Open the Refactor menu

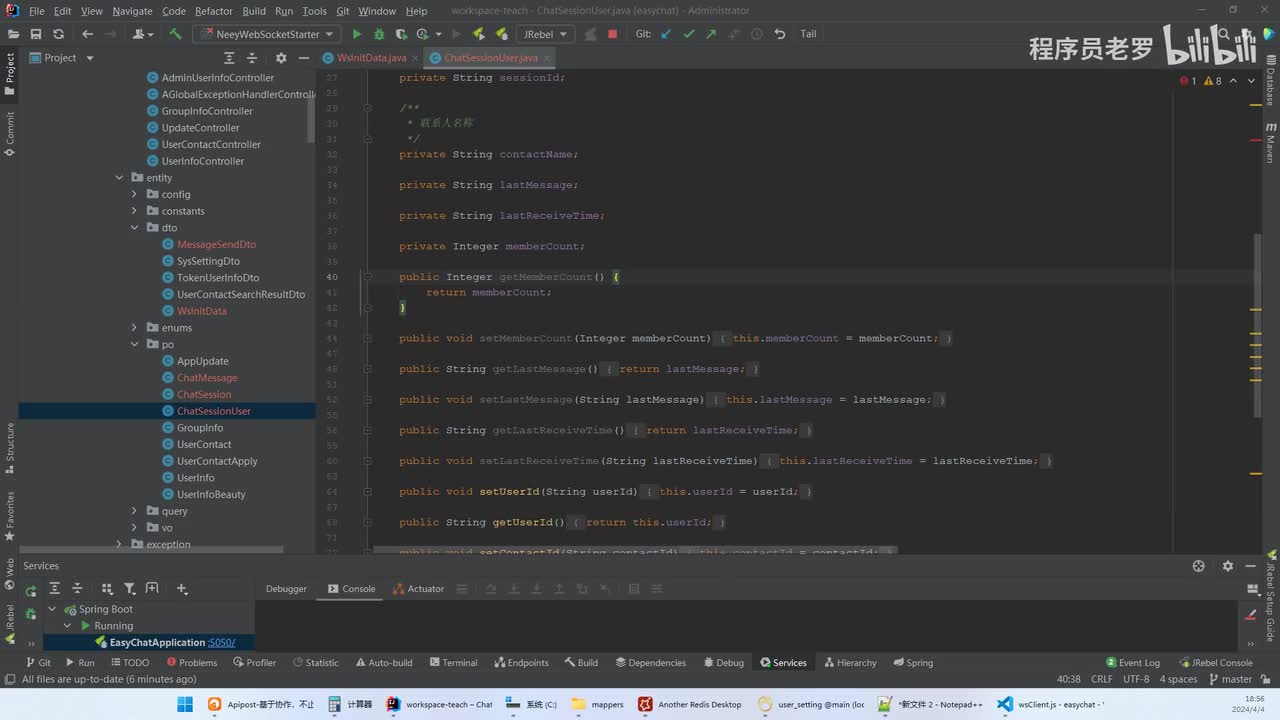pyautogui.click(x=213, y=11)
